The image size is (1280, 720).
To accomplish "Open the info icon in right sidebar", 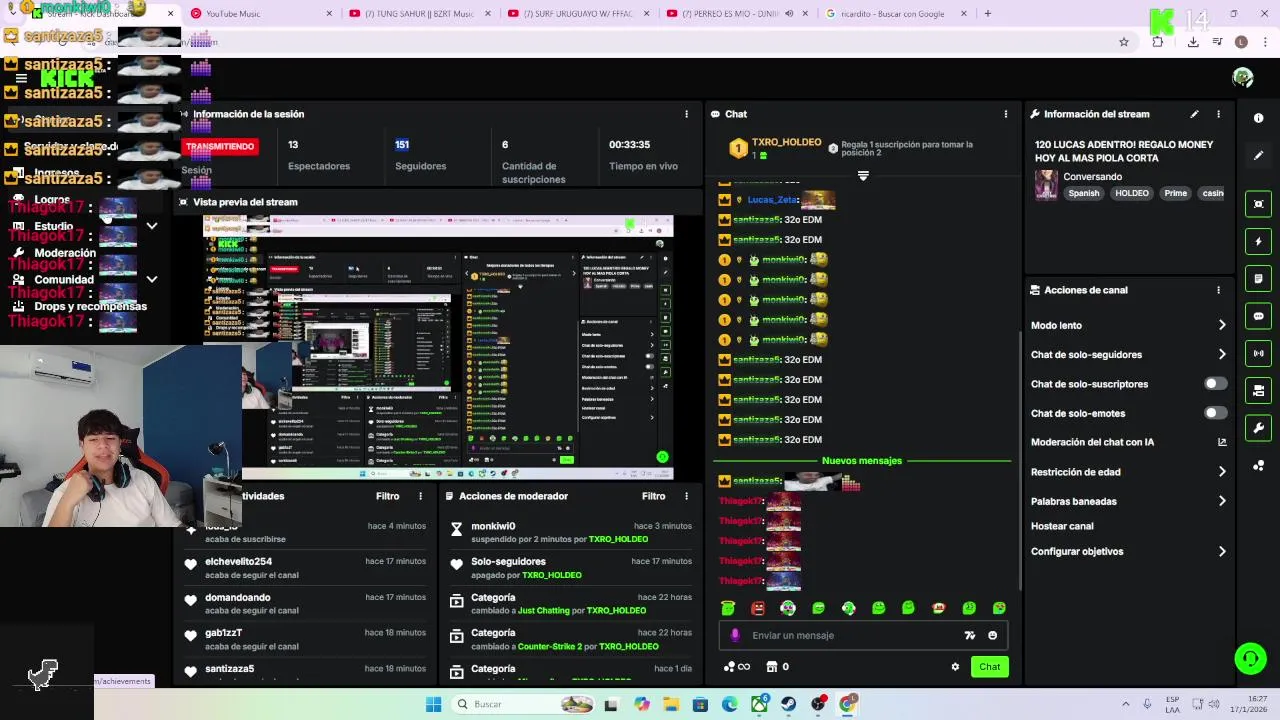I will [1258, 118].
